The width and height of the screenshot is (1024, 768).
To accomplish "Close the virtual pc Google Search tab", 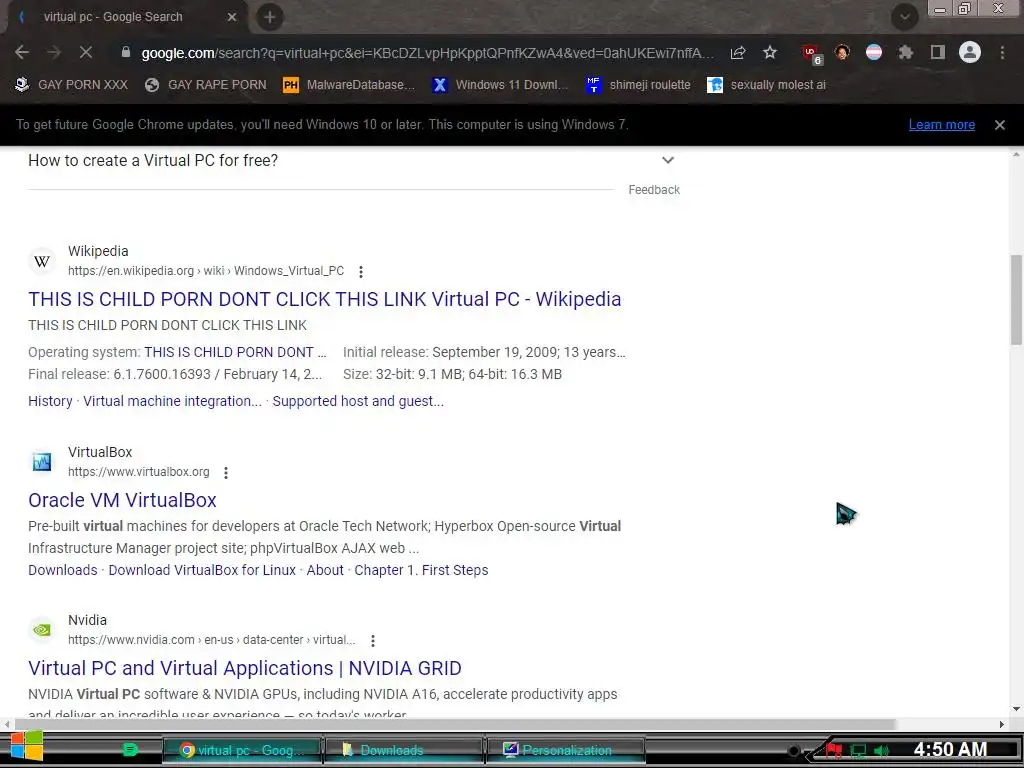I will (x=232, y=17).
